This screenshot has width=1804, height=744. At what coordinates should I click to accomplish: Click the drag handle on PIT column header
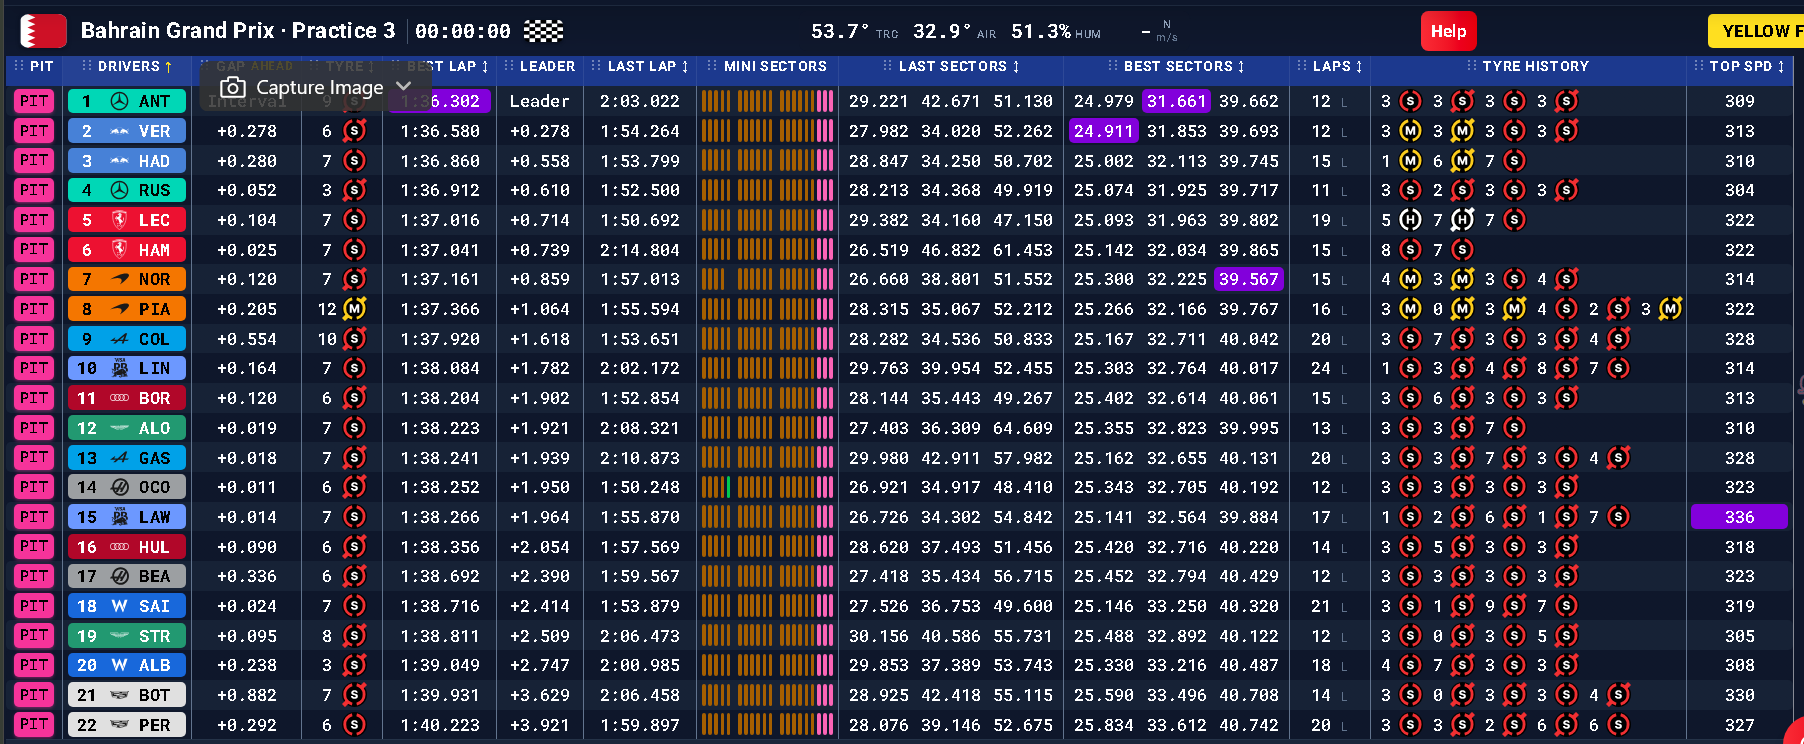(18, 66)
